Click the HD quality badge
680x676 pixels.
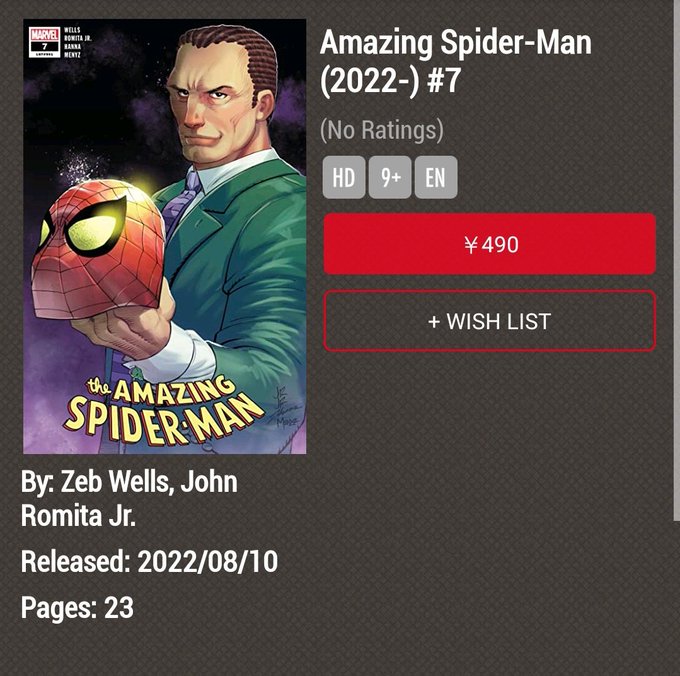pos(344,177)
